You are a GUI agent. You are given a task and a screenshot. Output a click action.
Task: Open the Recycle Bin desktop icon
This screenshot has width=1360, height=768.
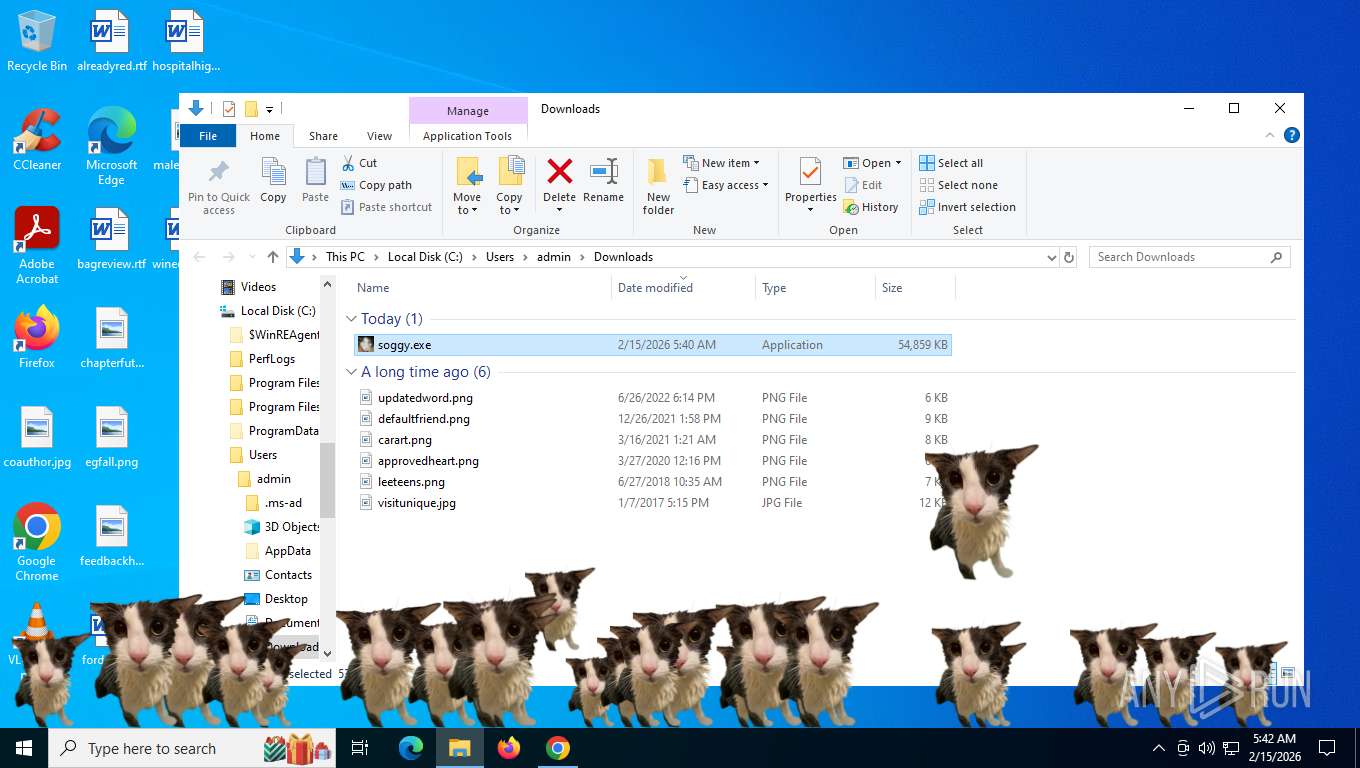(37, 41)
